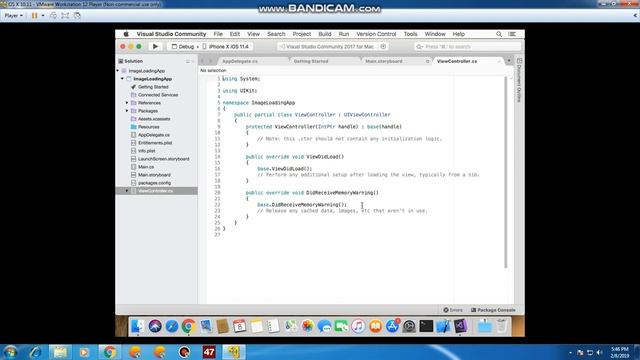Open the document tabs overflow dropdown
Viewport: 640px width, 360px height.
click(509, 61)
